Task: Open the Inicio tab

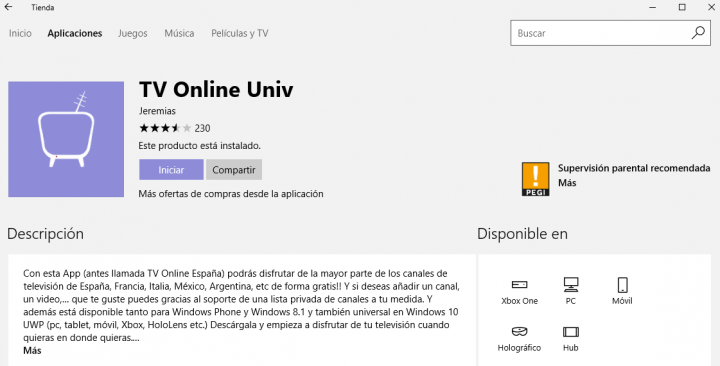Action: coord(20,33)
